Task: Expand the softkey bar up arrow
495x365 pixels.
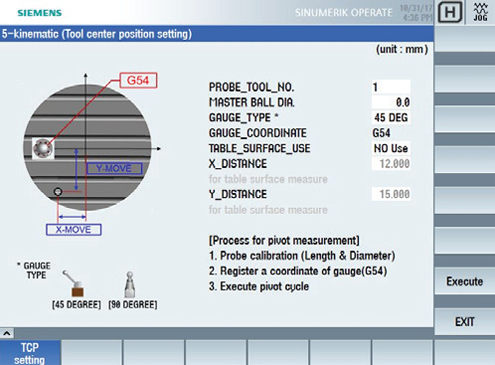Action: [x=7, y=333]
